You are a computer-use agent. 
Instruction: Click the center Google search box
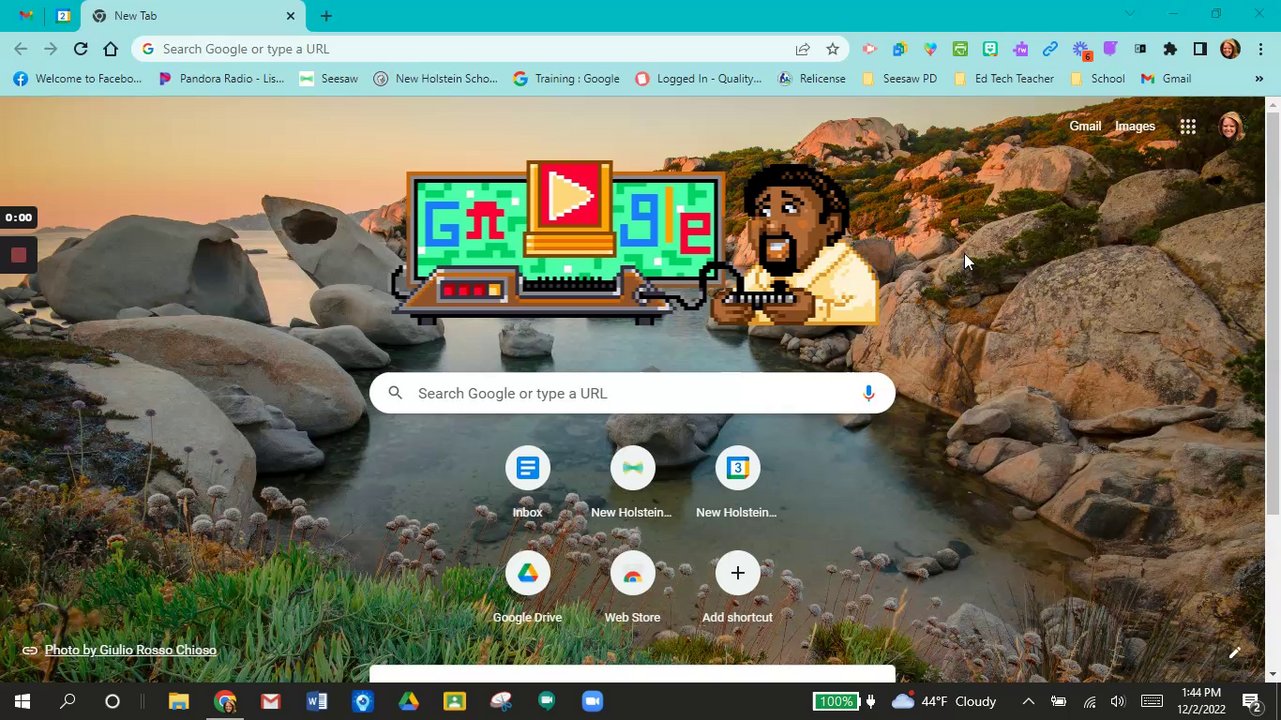point(632,393)
